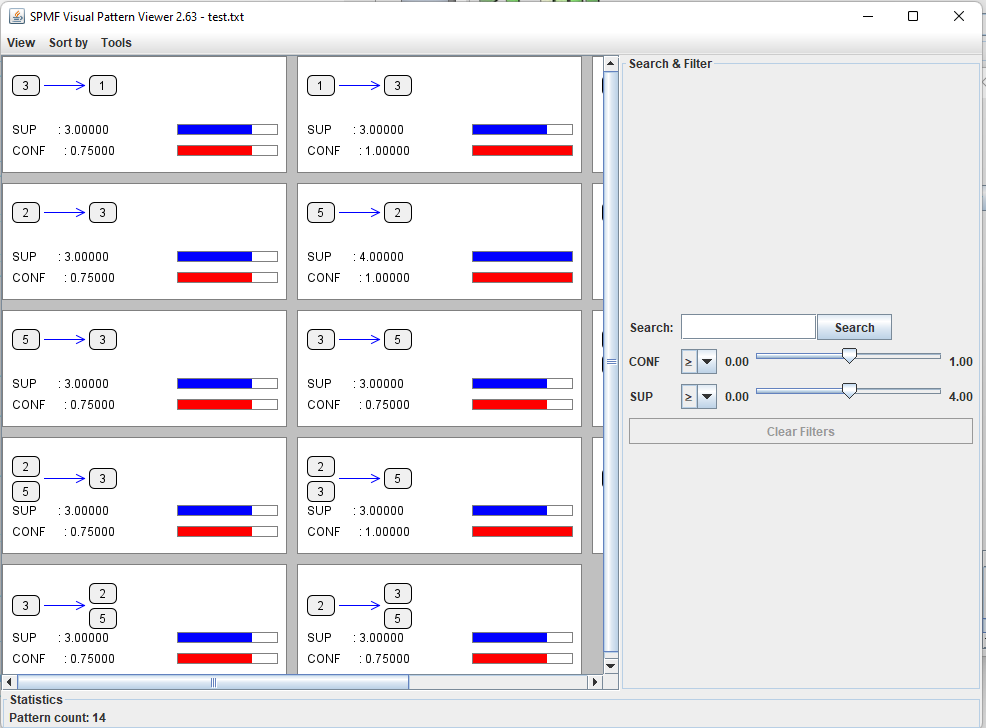
Task: Select the rule card 5 → 2
Action: pyautogui.click(x=439, y=241)
